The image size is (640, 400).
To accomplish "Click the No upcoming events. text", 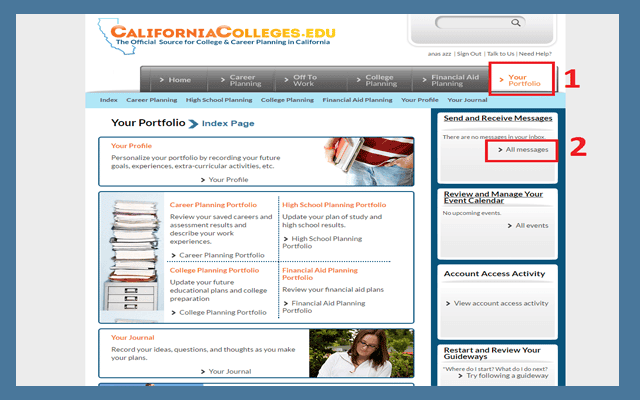I will (471, 213).
